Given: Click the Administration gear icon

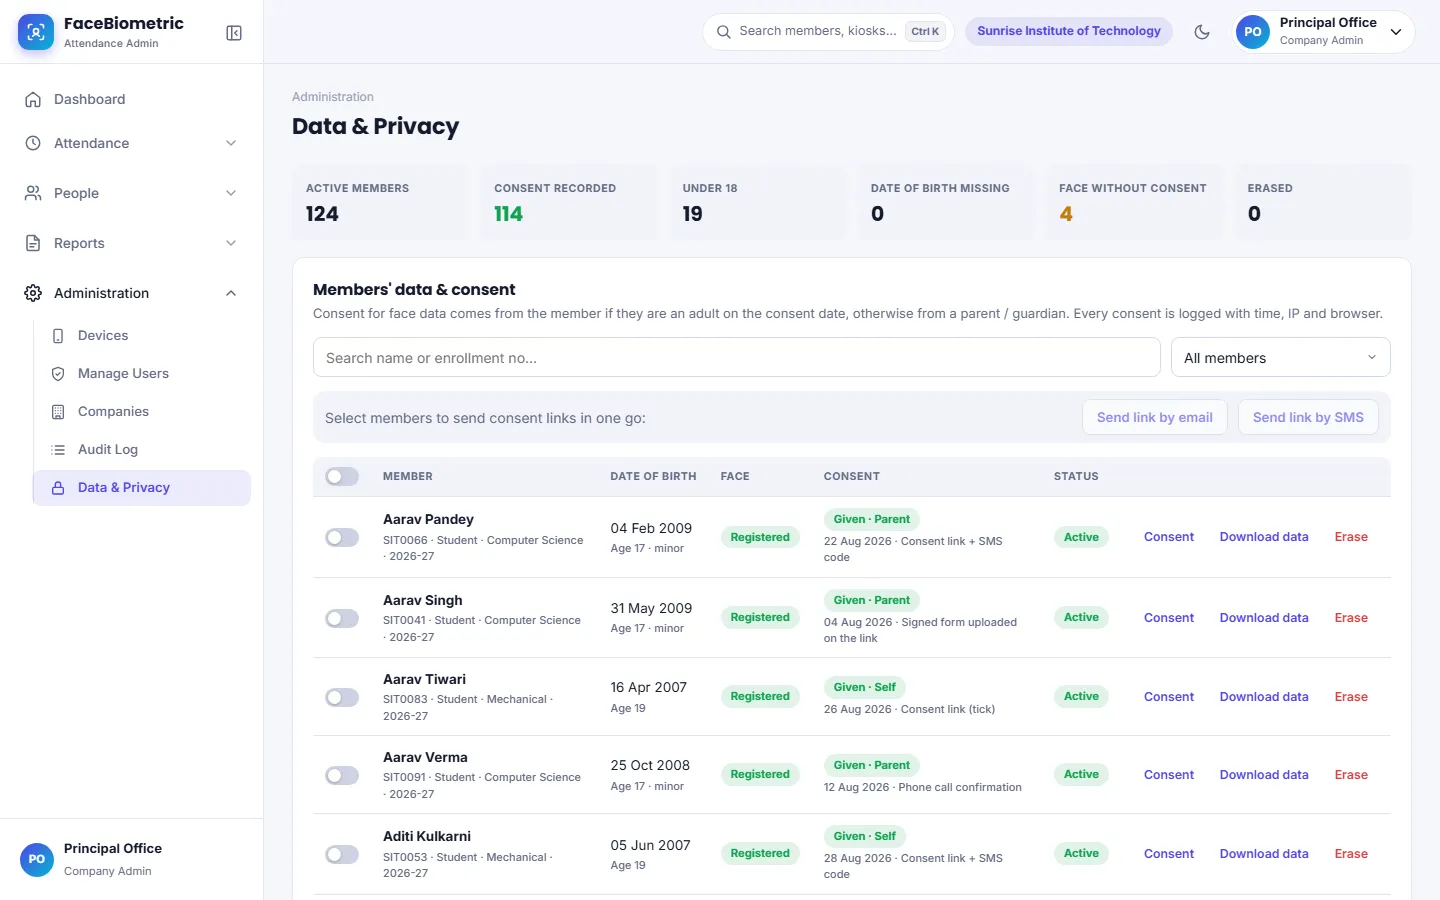Looking at the screenshot, I should (33, 293).
